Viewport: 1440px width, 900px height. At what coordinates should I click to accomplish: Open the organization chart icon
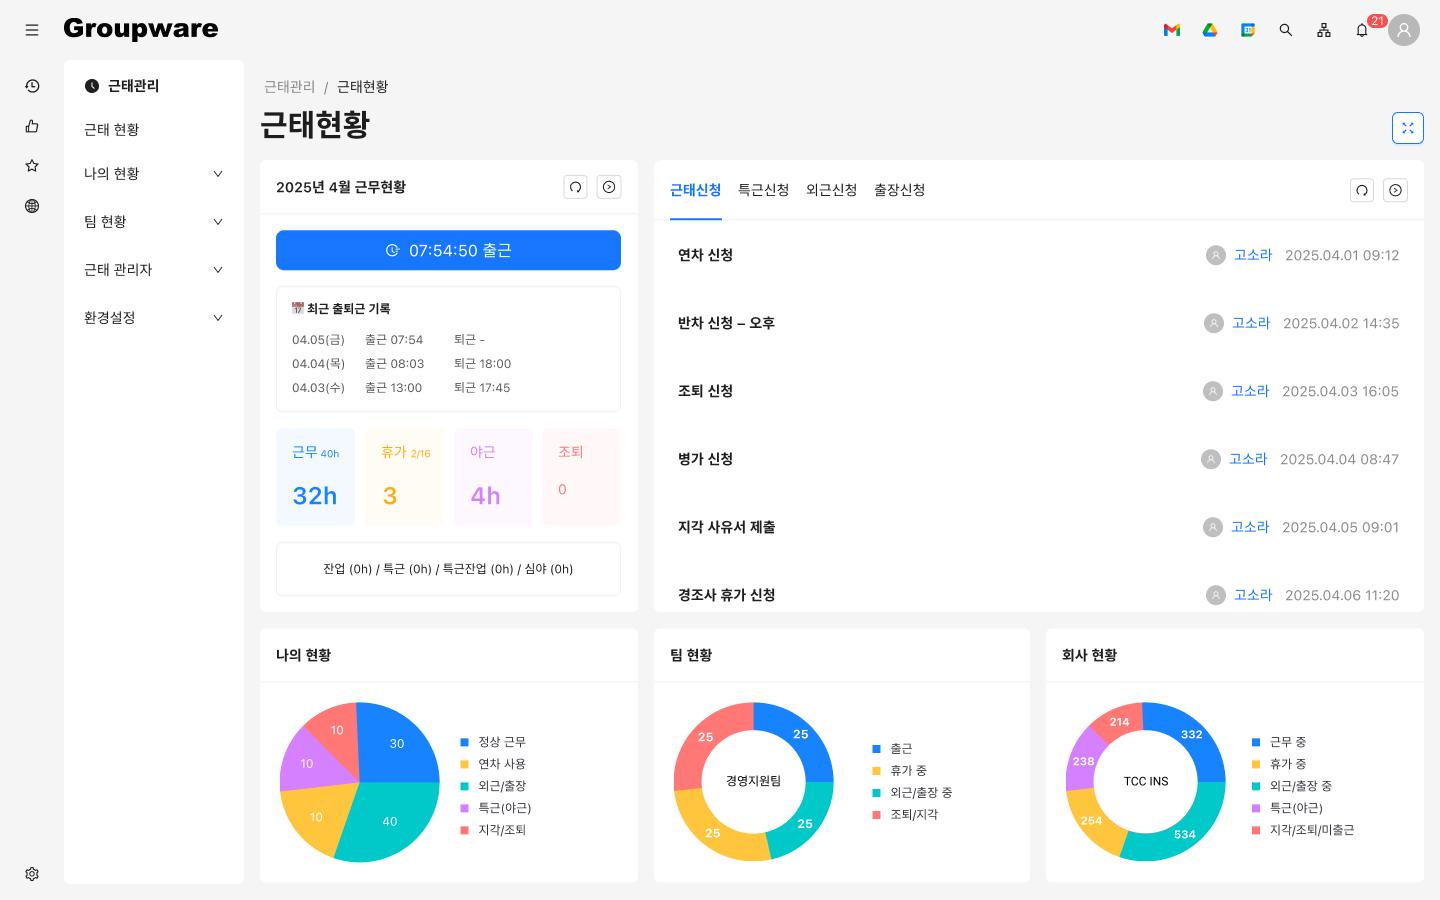pos(1324,30)
